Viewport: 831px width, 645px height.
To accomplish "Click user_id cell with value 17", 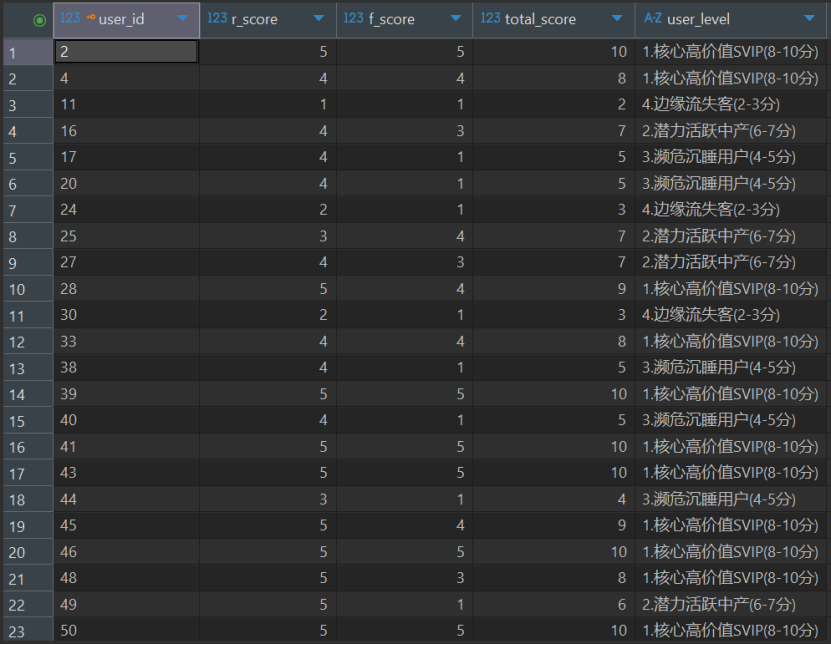I will click(x=126, y=157).
